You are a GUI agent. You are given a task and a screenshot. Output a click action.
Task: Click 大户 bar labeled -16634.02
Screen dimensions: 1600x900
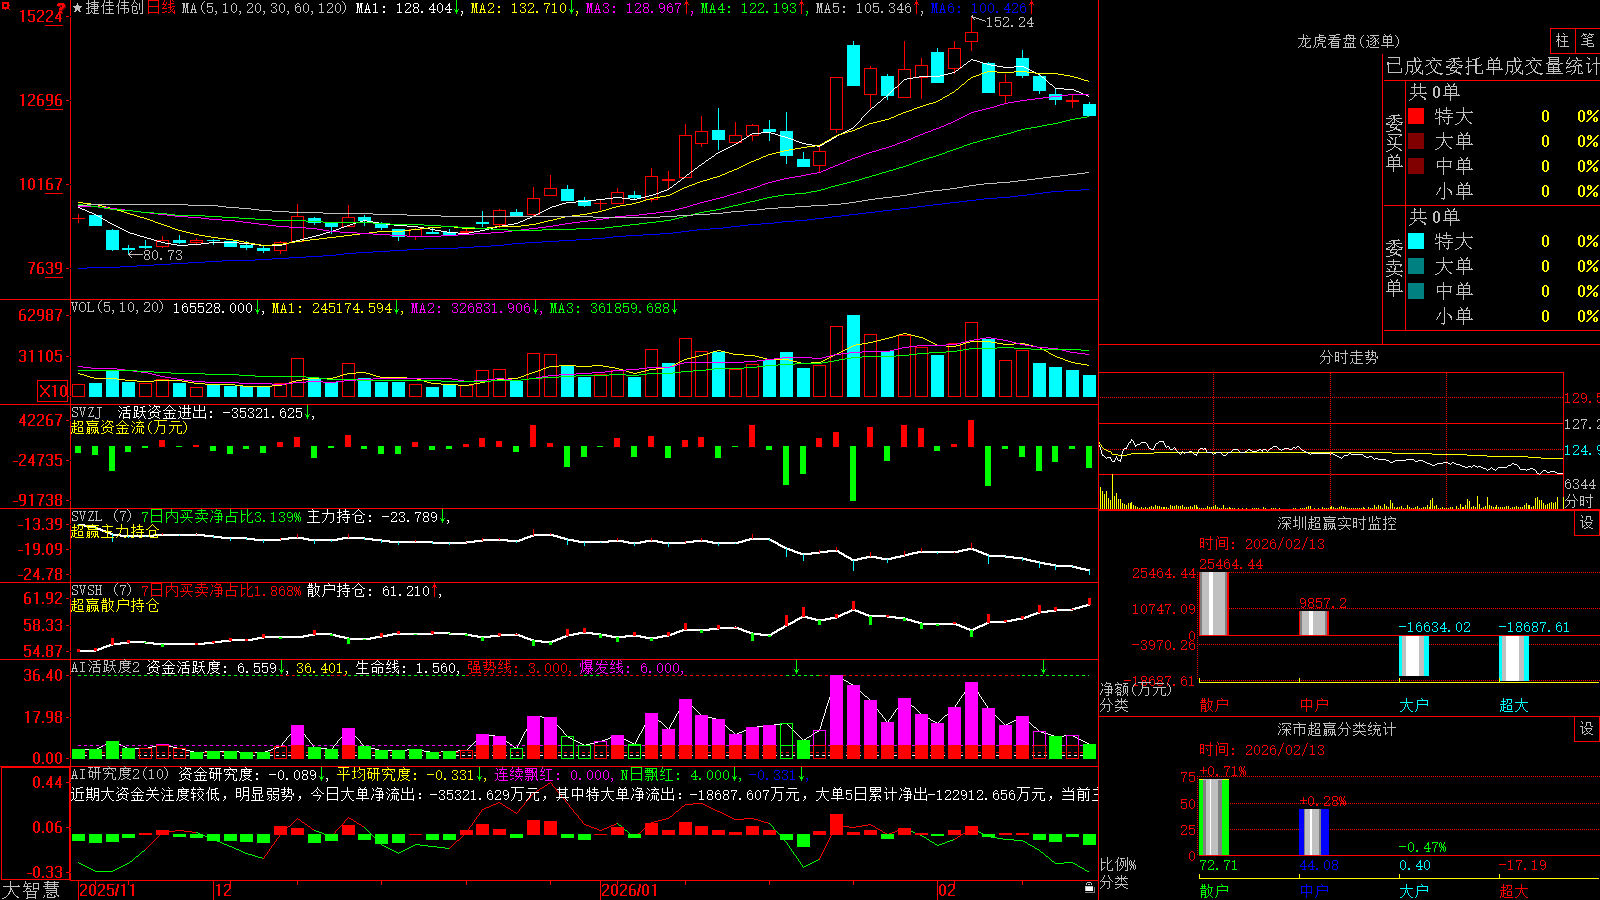[x=1414, y=656]
